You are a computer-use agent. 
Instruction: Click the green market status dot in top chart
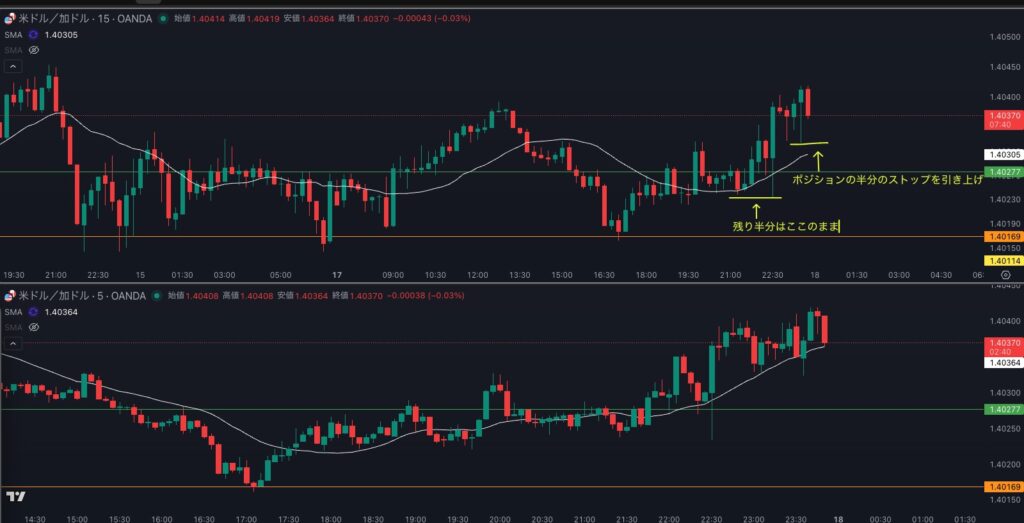164,18
